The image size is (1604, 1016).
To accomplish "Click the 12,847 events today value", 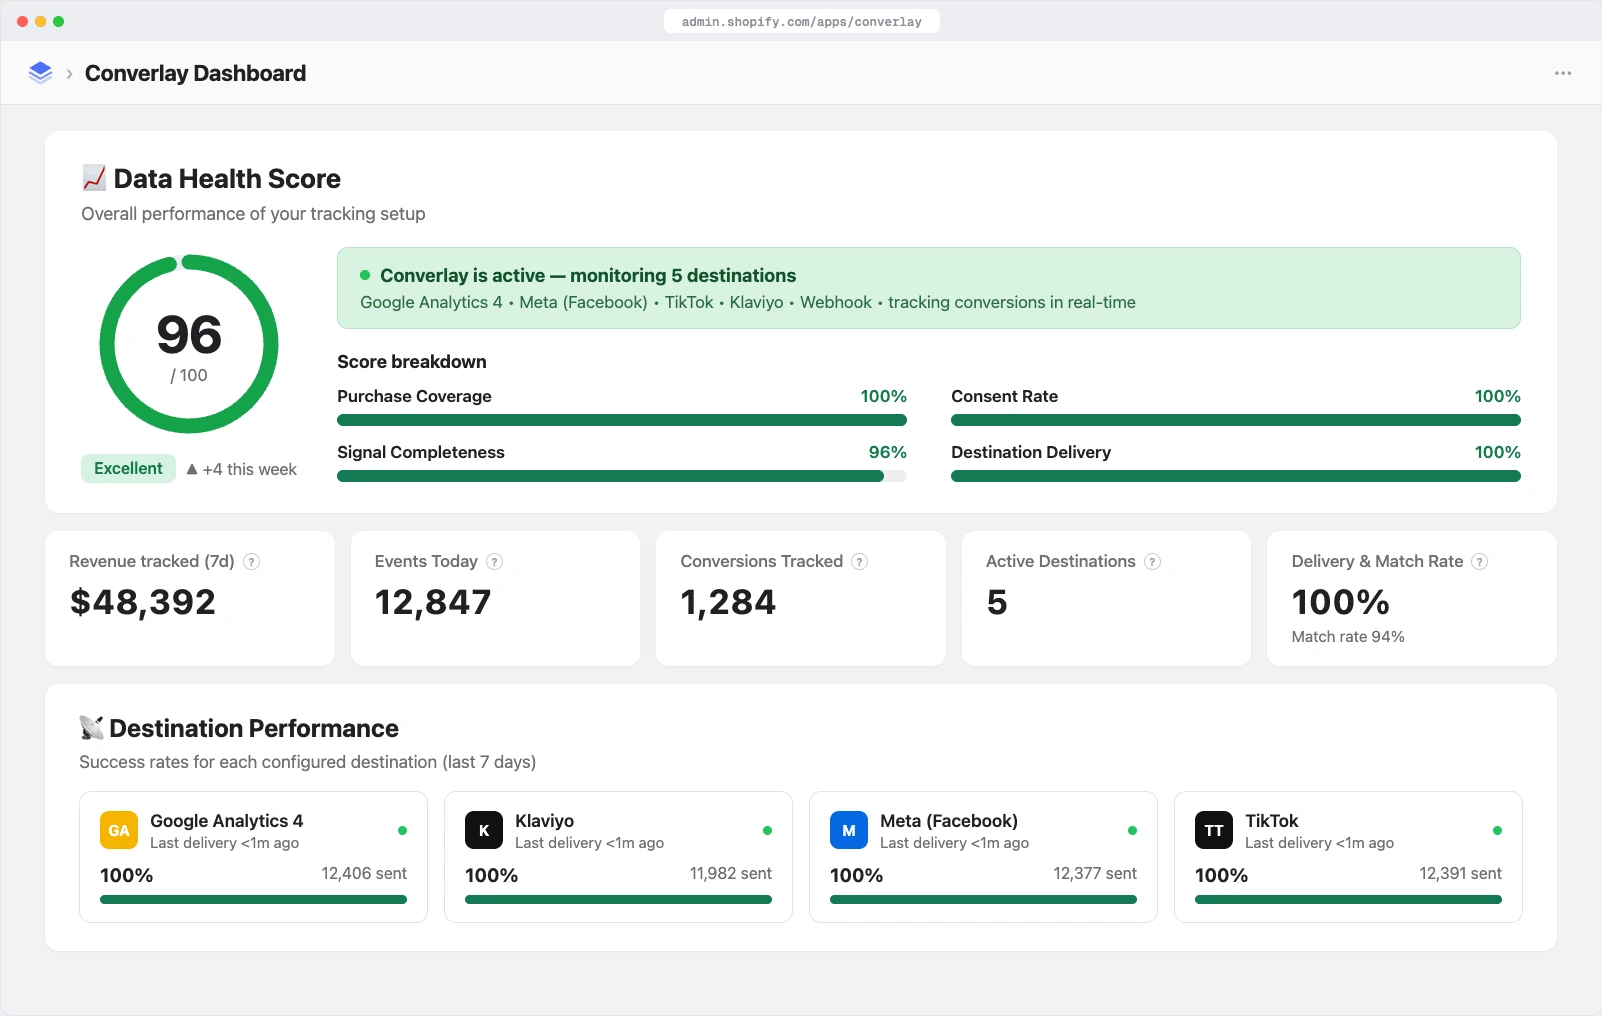I will pos(433,602).
